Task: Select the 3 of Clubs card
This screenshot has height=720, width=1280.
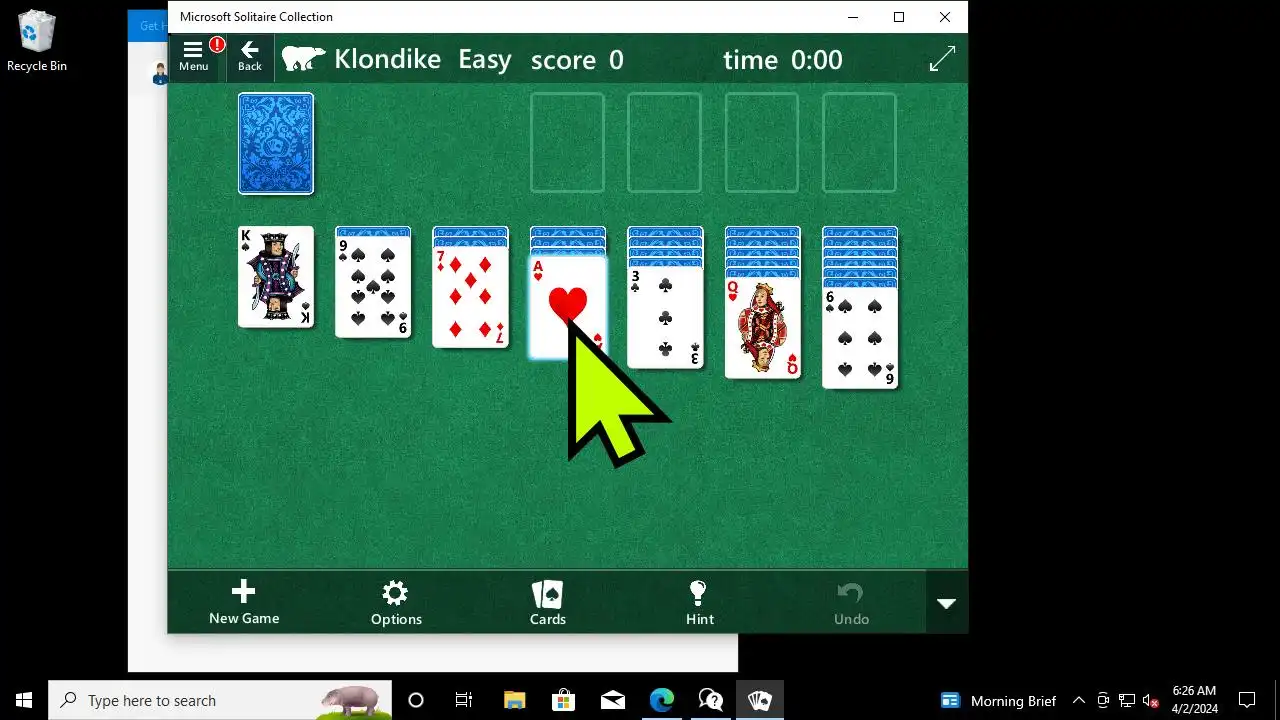Action: (665, 317)
